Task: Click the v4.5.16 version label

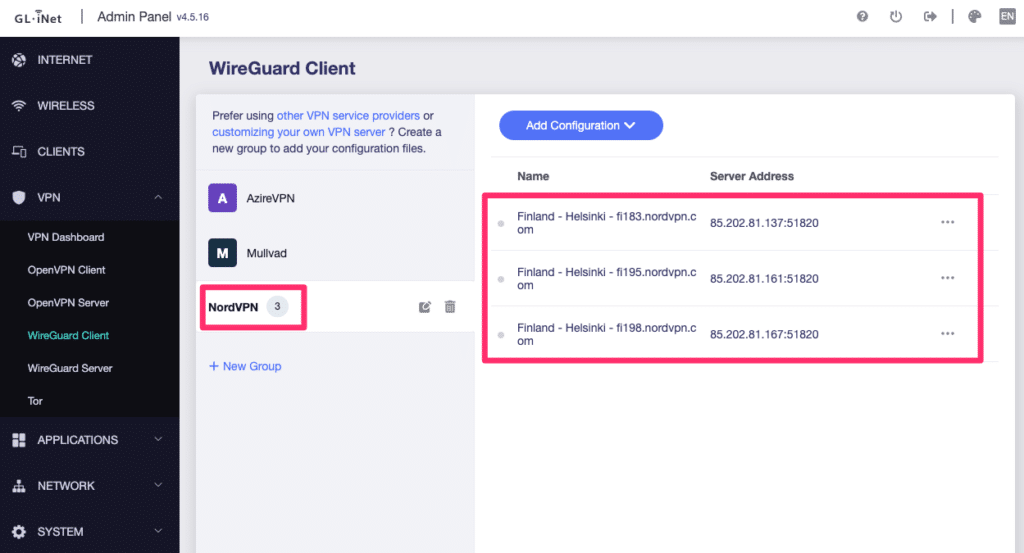Action: (x=193, y=18)
